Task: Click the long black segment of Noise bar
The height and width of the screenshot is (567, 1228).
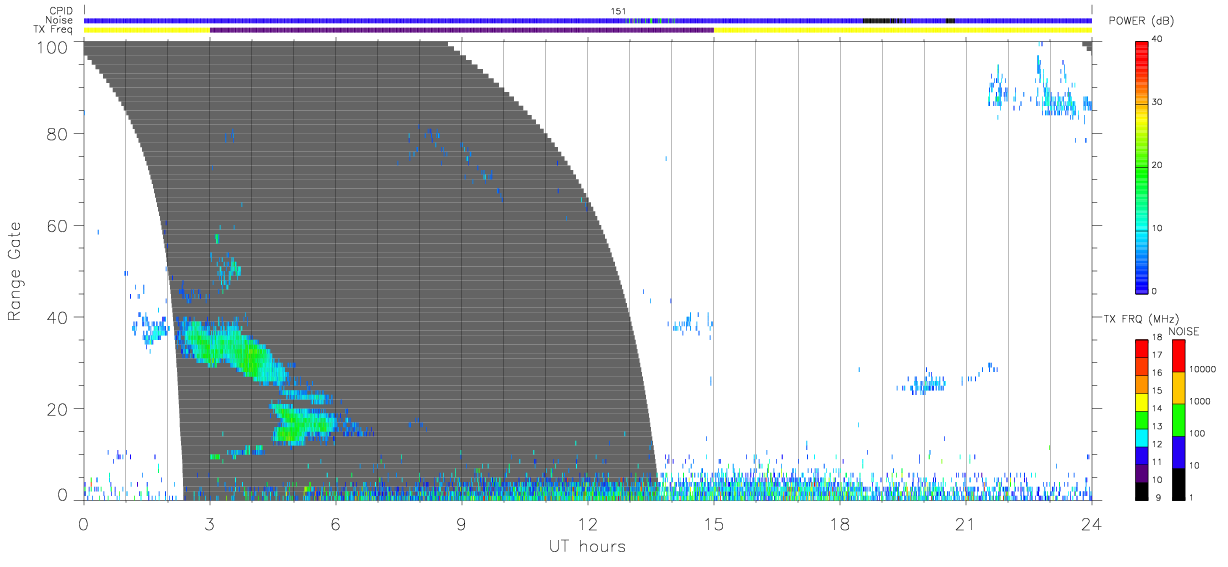Action: click(x=883, y=20)
